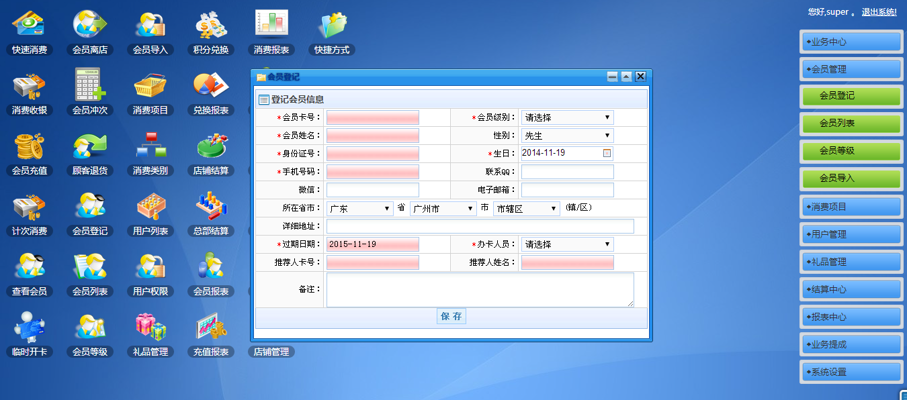Click the calendar icon beside 生日 date
Viewport: 907px width, 400px height.
tap(607, 153)
